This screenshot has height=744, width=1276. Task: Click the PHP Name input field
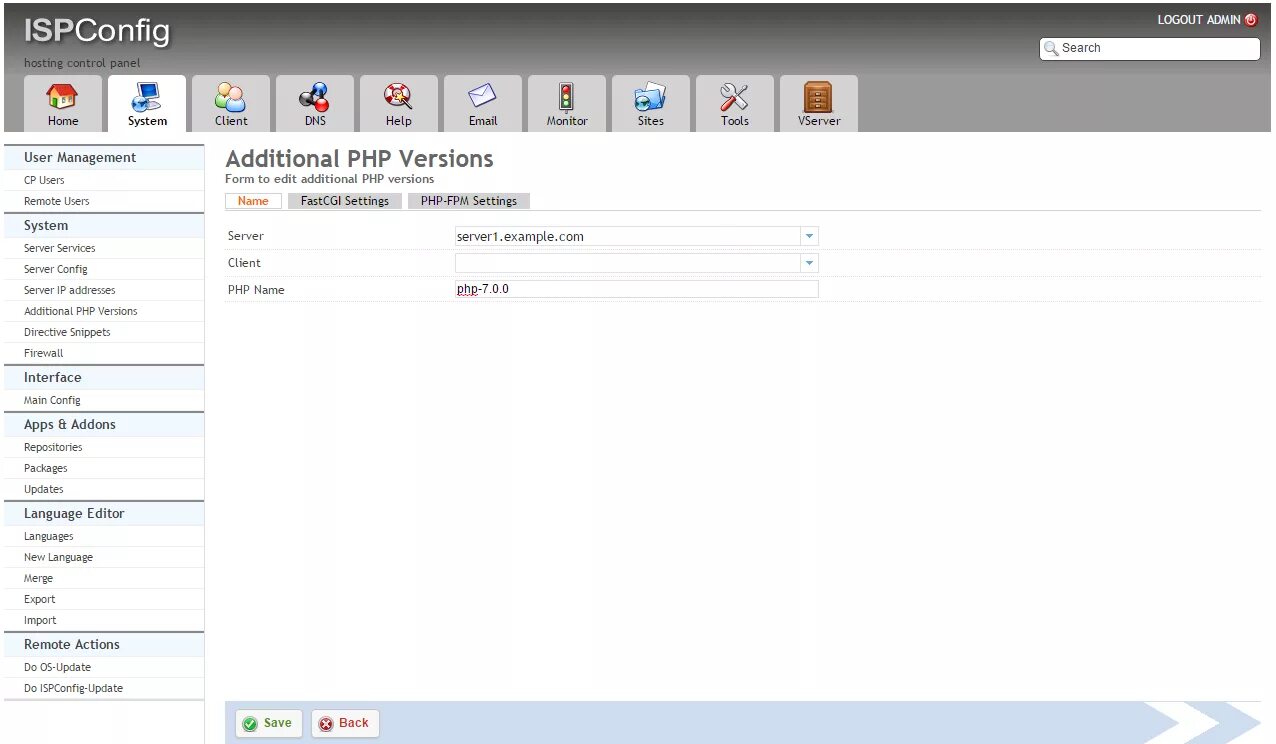tap(637, 289)
